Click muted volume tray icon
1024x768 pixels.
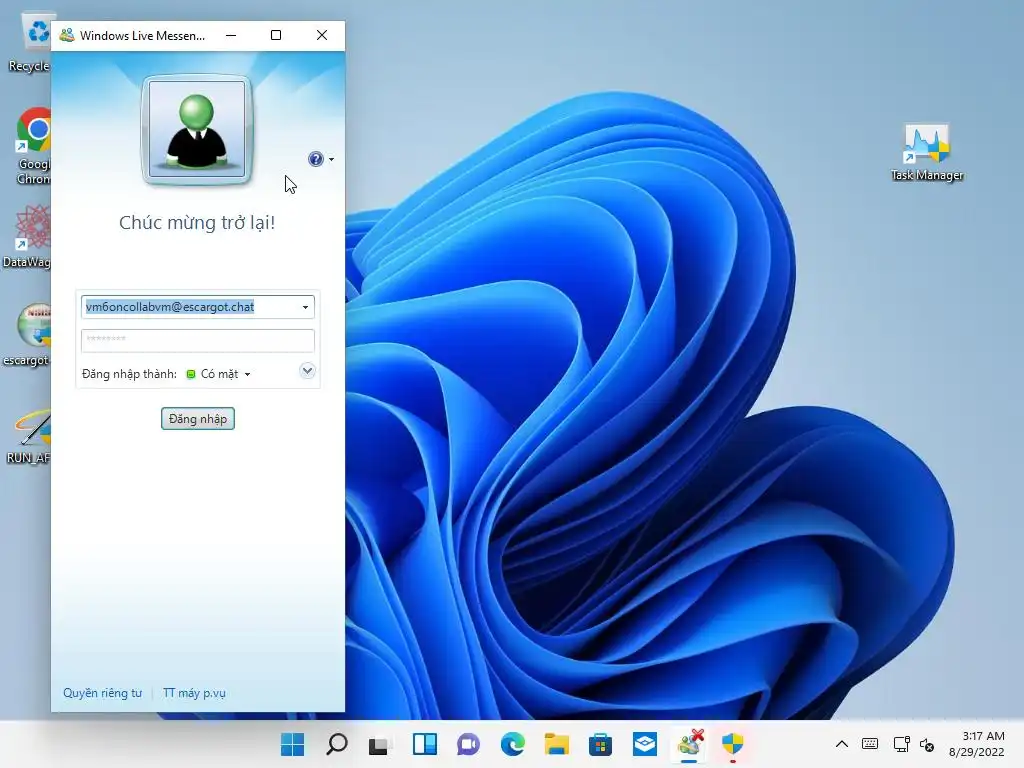pyautogui.click(x=927, y=744)
